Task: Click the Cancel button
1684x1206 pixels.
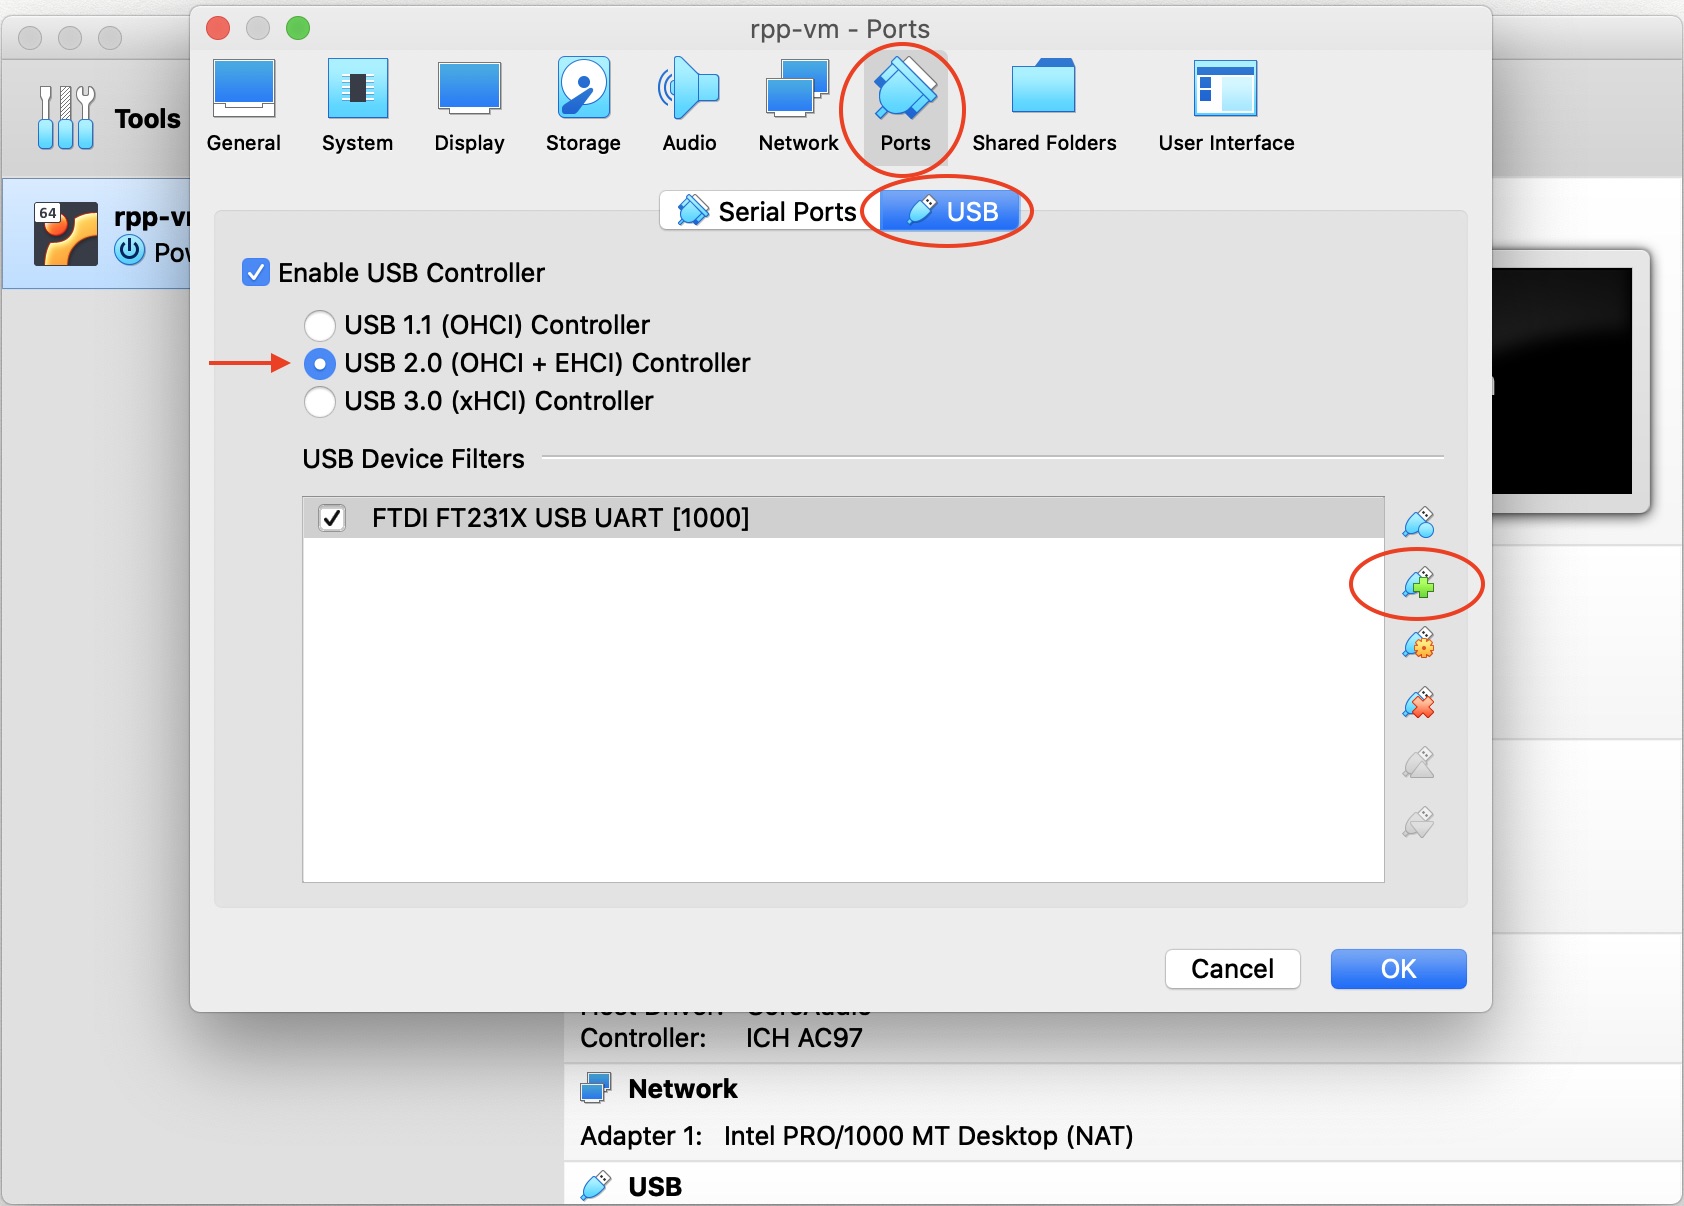Action: 1232,969
